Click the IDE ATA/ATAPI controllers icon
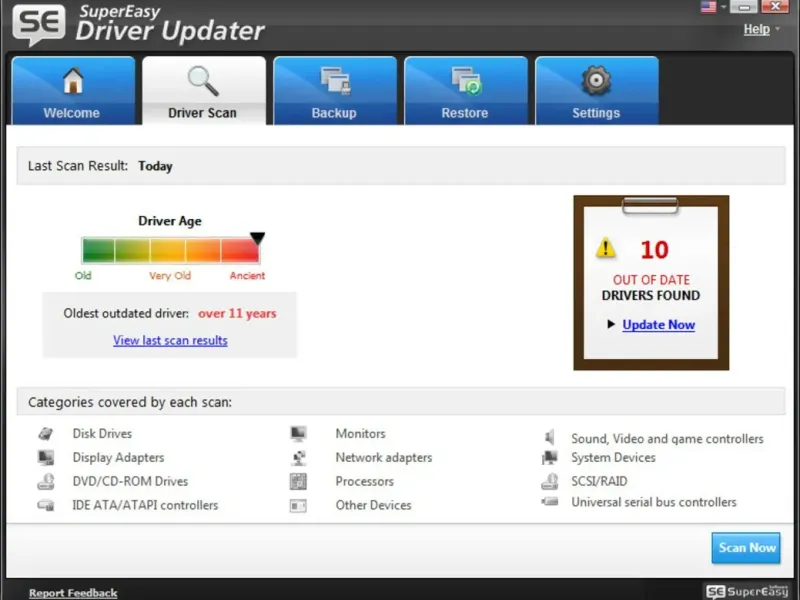 point(46,505)
